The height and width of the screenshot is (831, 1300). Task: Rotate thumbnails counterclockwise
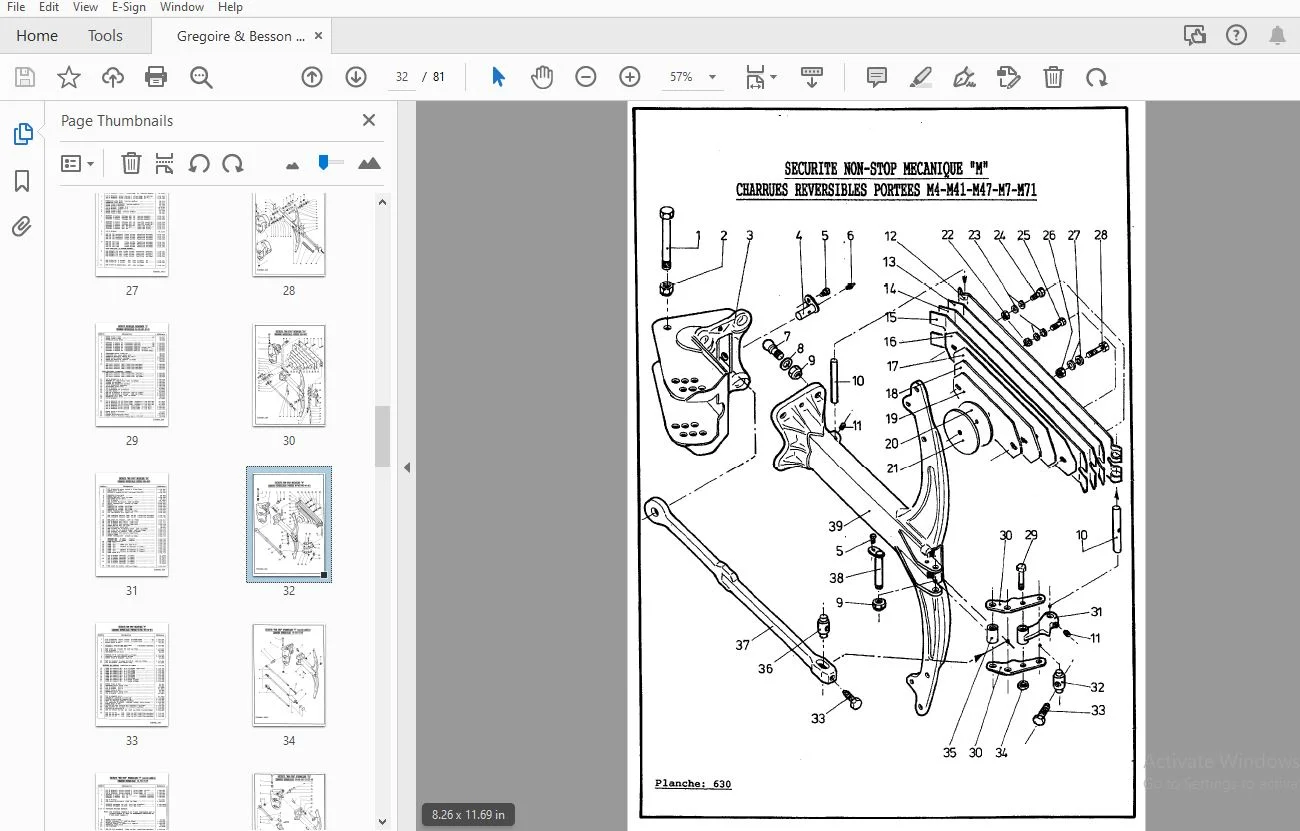point(199,163)
